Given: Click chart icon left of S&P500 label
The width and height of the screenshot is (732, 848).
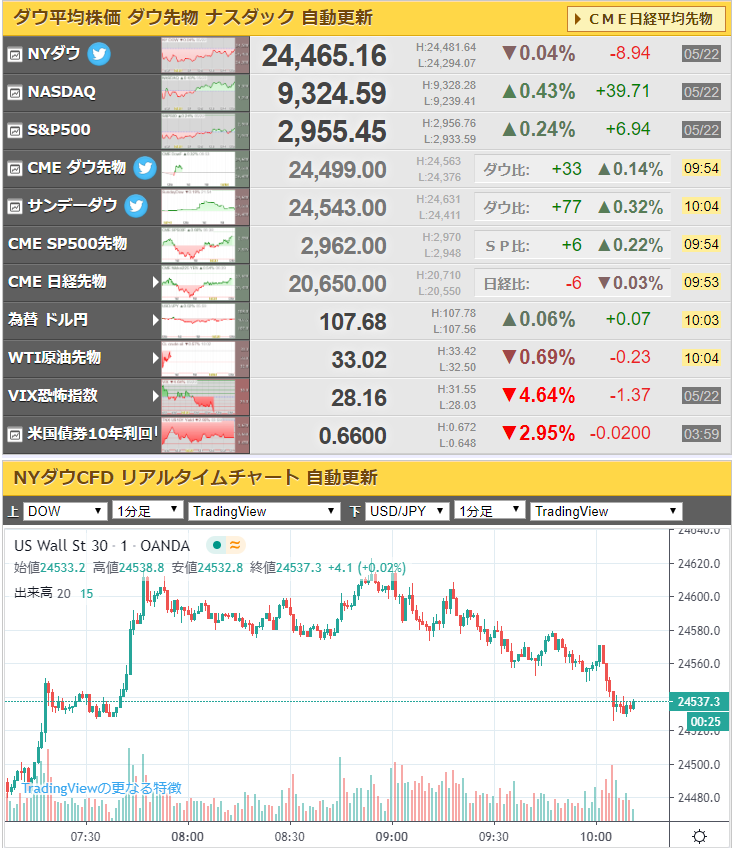Looking at the screenshot, I should click(15, 130).
